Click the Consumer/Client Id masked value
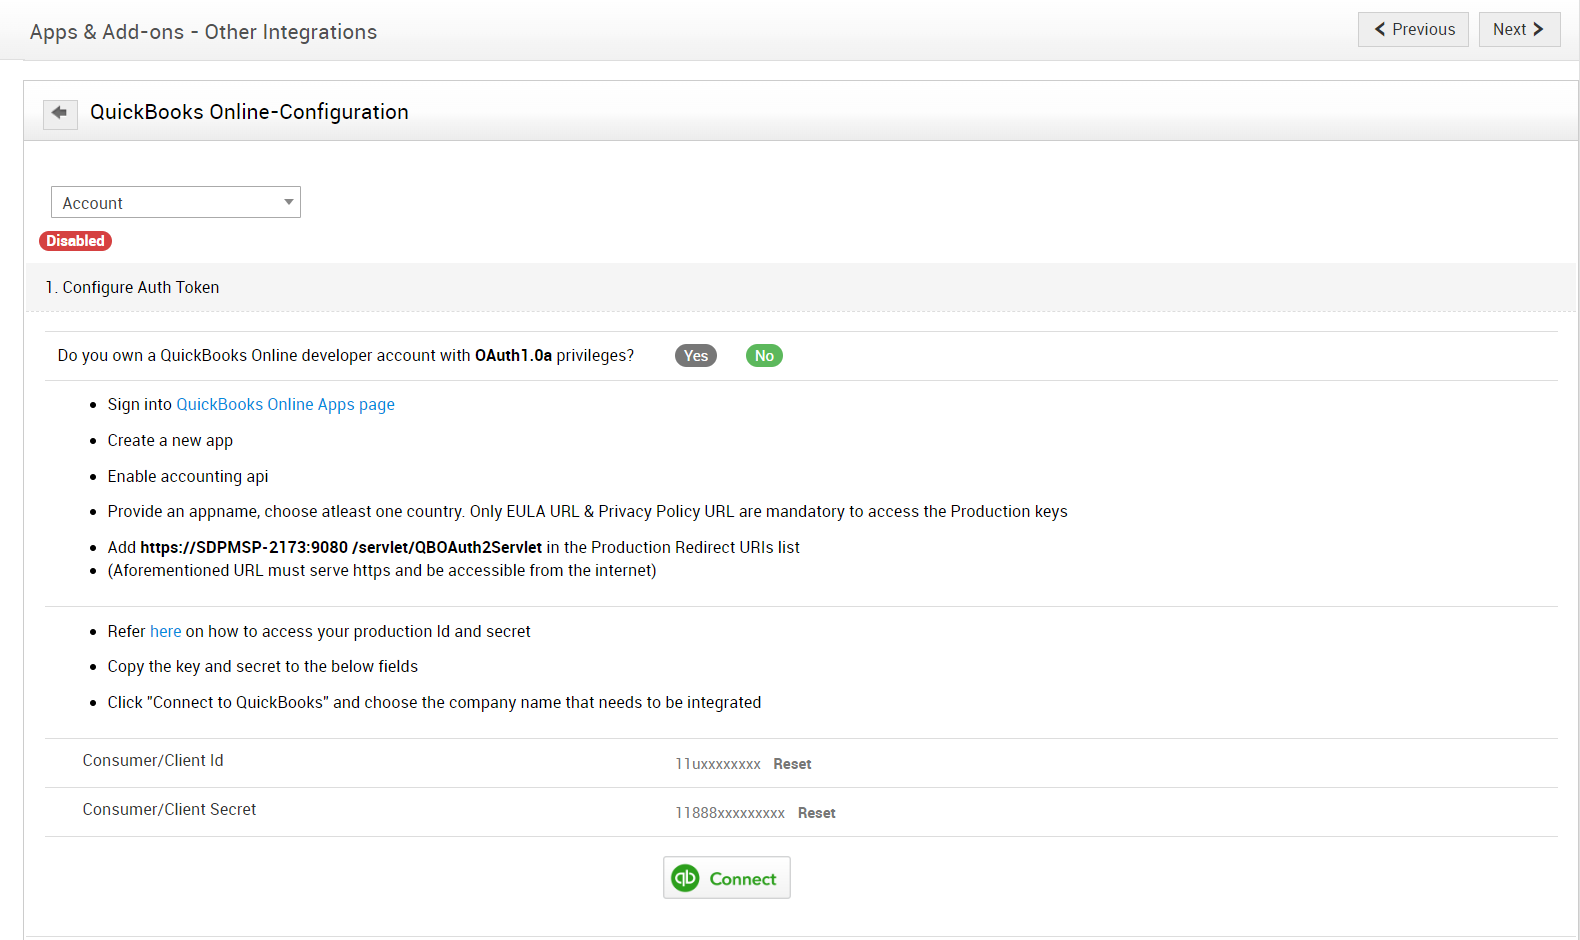The width and height of the screenshot is (1580, 940). pos(717,764)
